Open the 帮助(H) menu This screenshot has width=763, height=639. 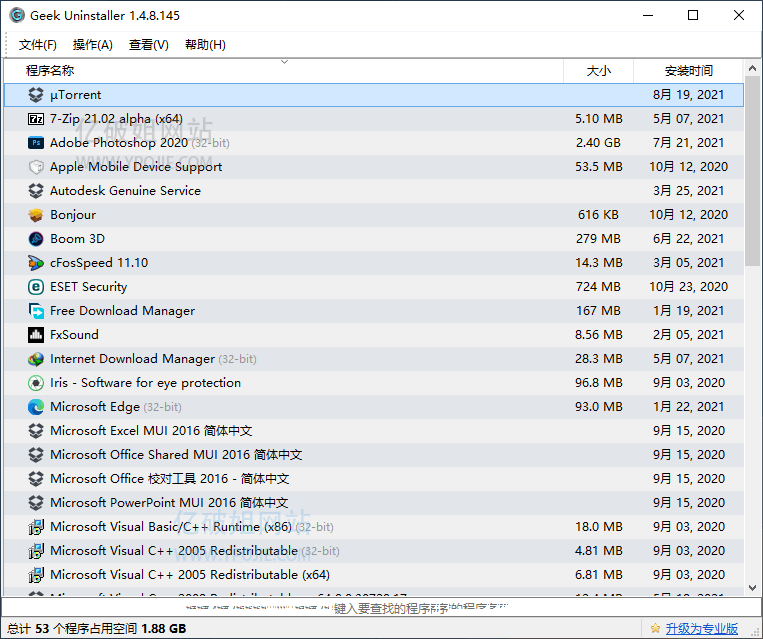[205, 45]
